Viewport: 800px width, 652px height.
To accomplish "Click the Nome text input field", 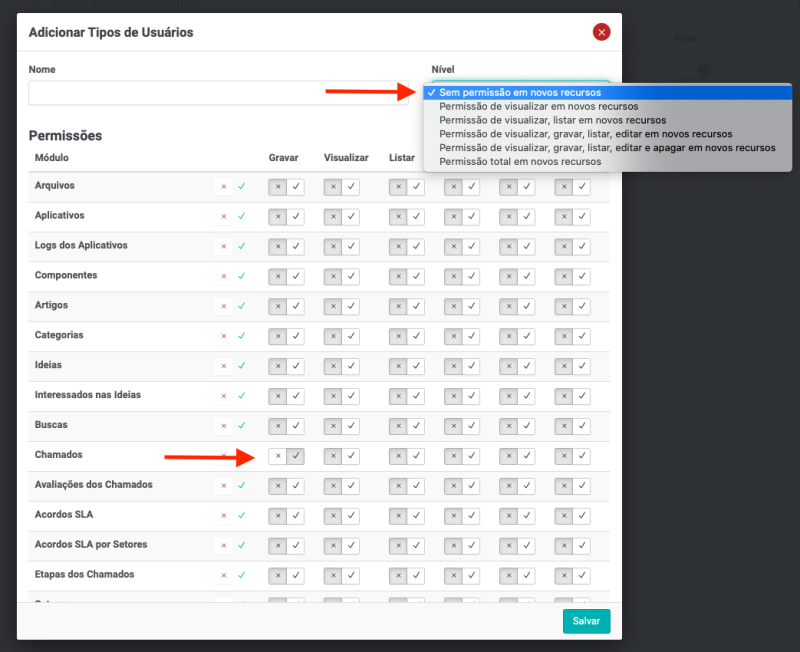I will [x=218, y=93].
